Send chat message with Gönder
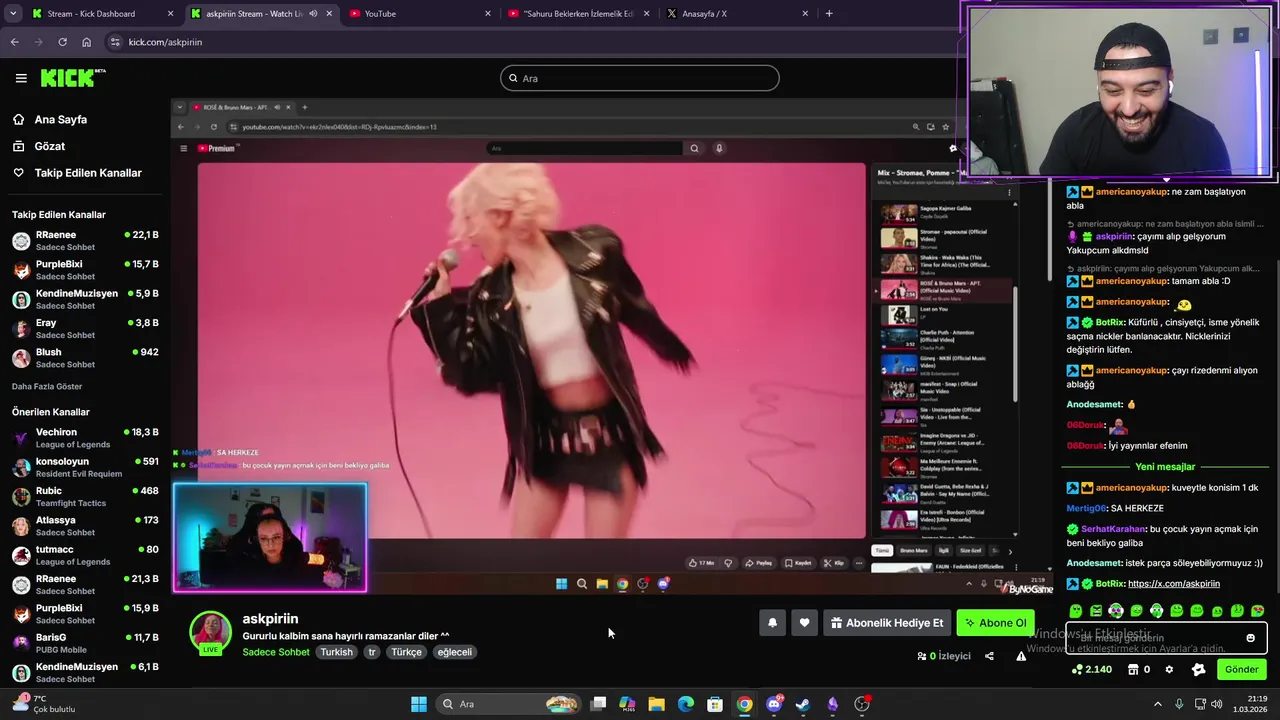 click(x=1241, y=669)
